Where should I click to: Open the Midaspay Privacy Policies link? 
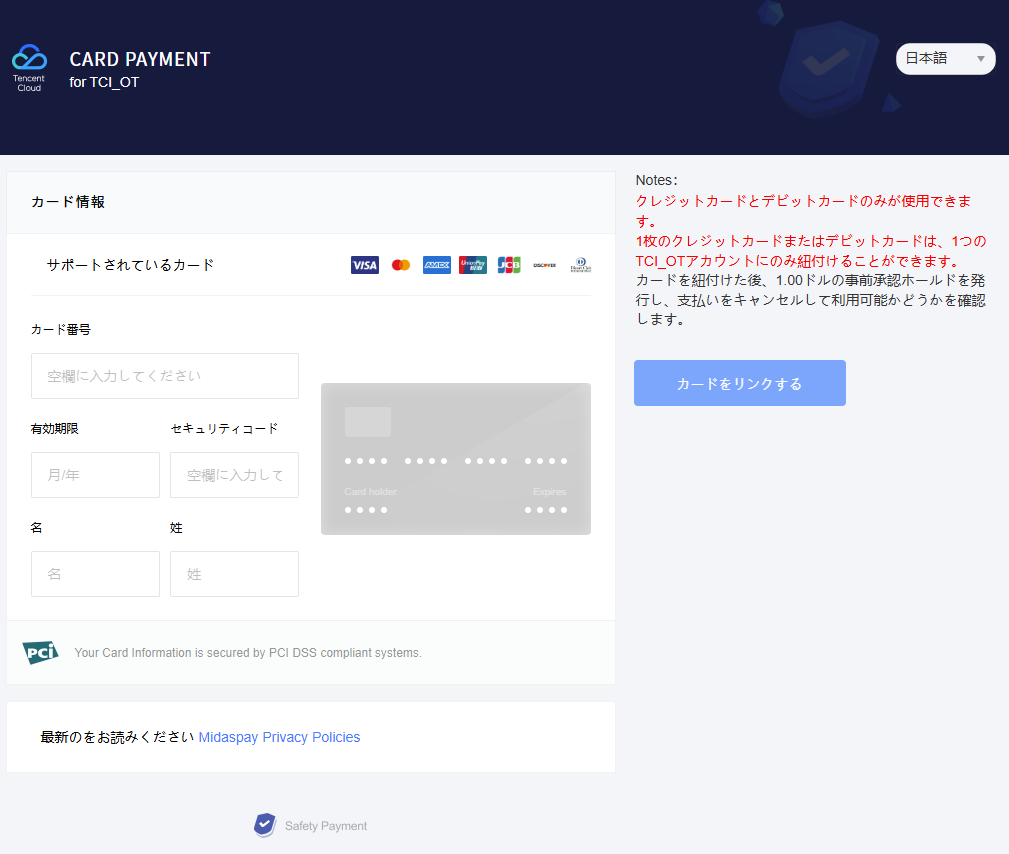279,737
